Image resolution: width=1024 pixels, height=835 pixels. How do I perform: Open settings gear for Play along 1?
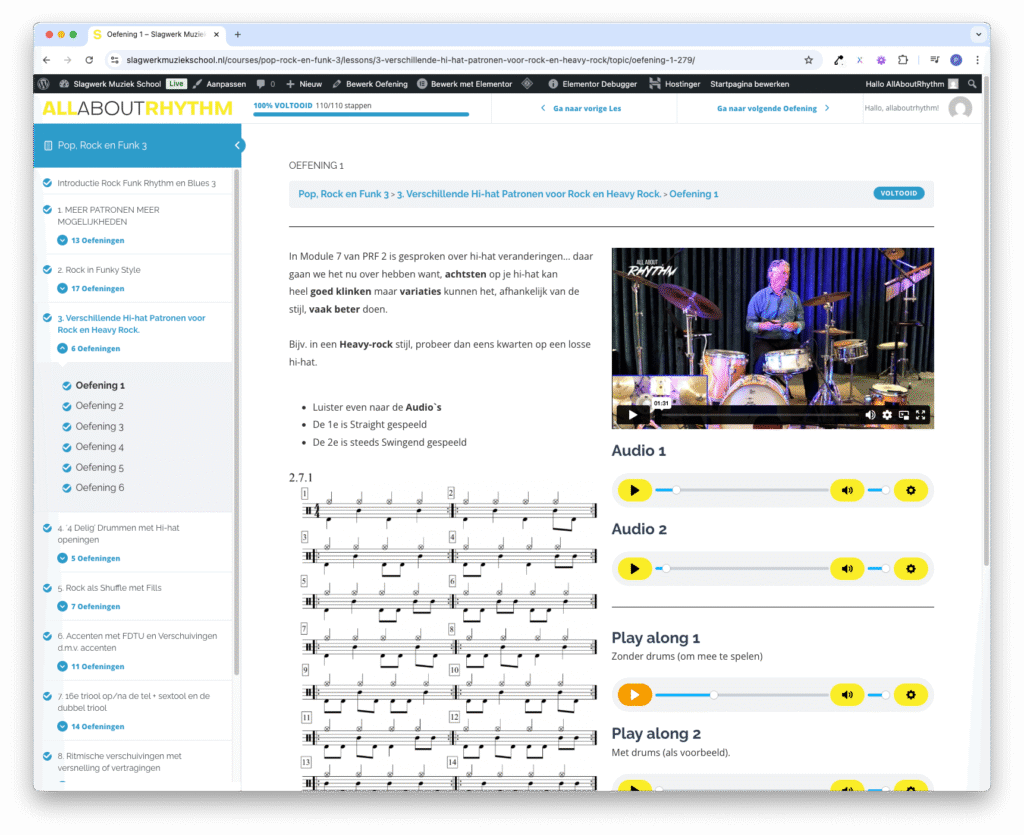coord(911,695)
